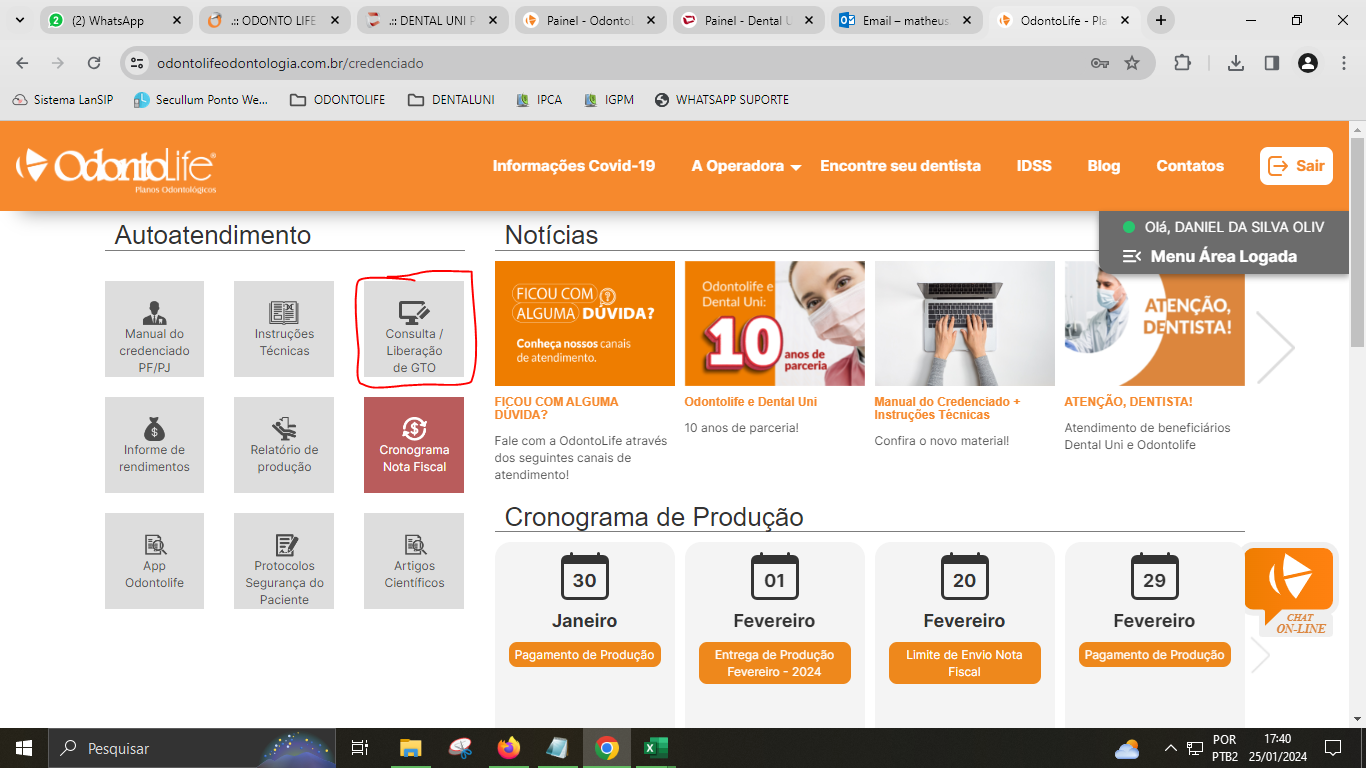Open the IDSS menu item
1366x768 pixels.
(1034, 166)
